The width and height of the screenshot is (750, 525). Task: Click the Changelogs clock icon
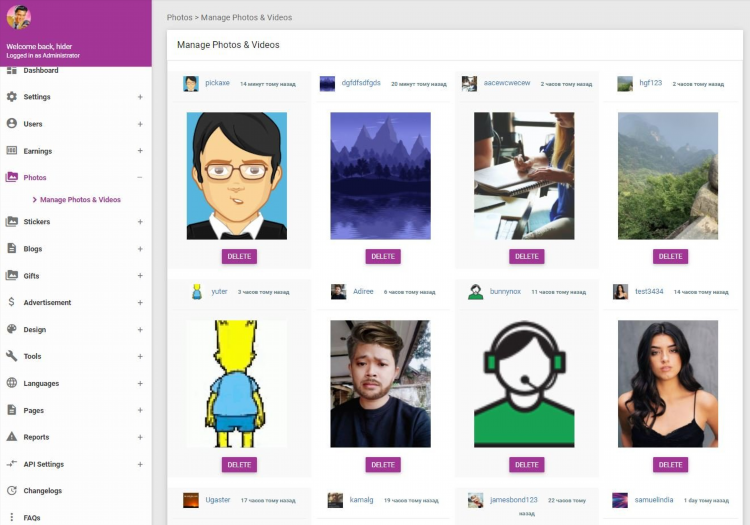(11, 491)
